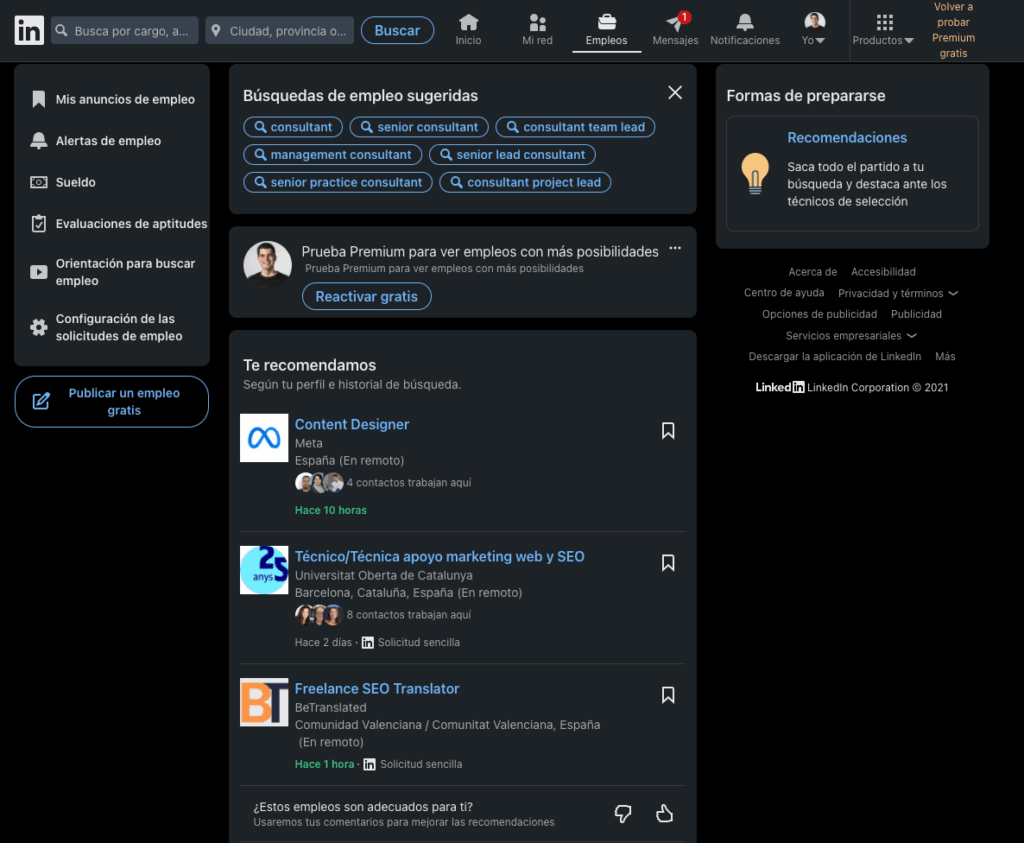This screenshot has height=843, width=1024.
Task: Save the Content Designer job with bookmark toggle
Action: [668, 430]
